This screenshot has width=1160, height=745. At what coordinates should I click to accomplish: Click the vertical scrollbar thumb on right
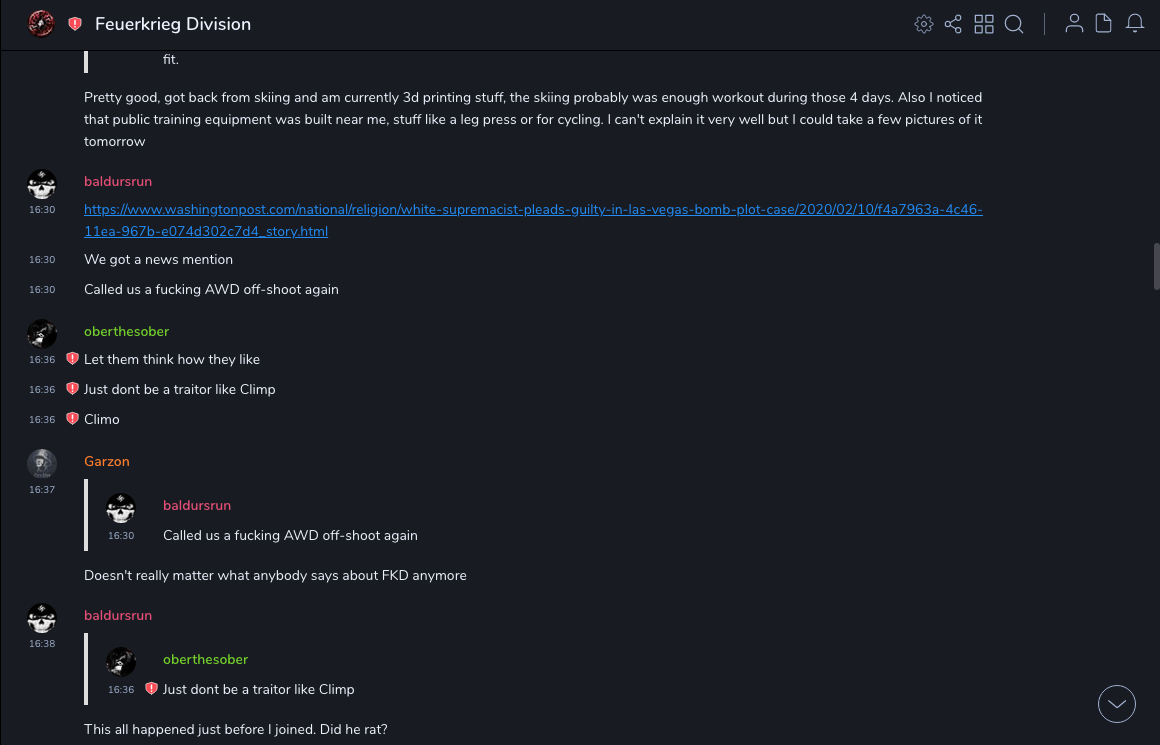(1156, 266)
